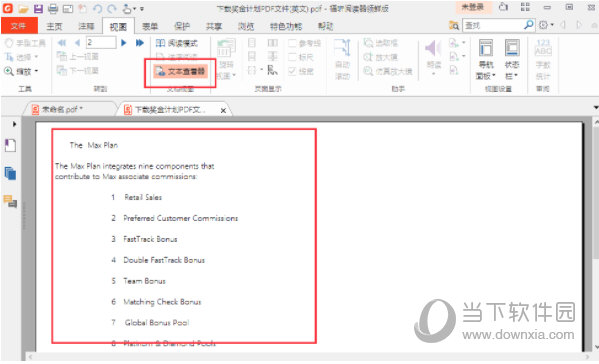This screenshot has width=599, height=364.
Task: Select the 视图 View tab
Action: point(118,26)
